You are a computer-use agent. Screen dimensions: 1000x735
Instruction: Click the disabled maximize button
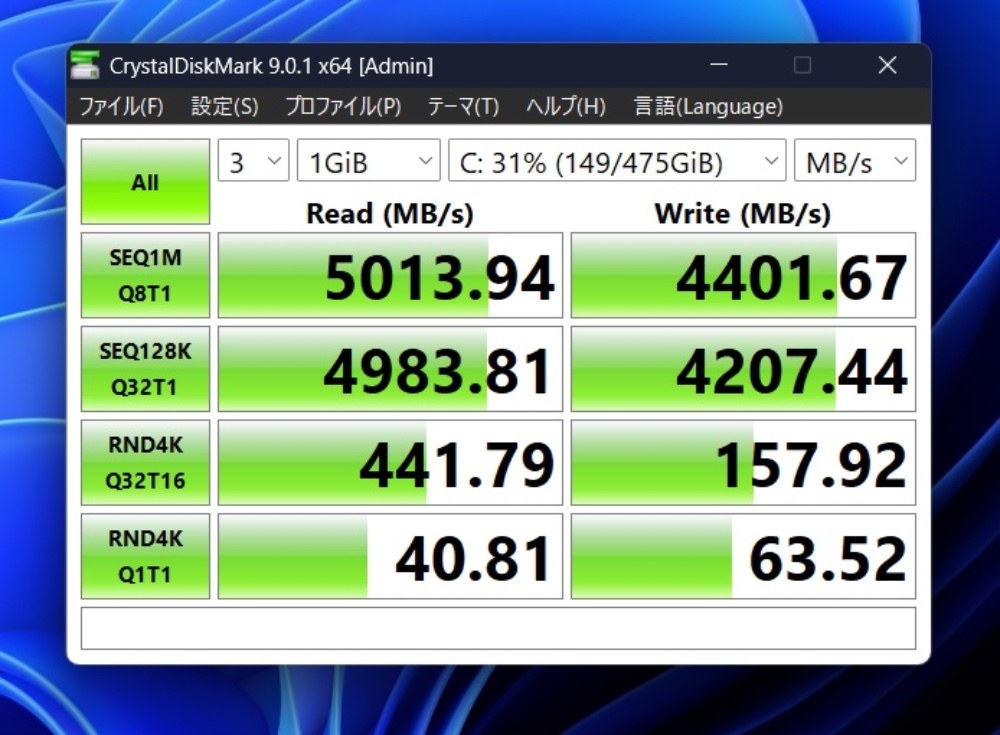pos(802,64)
